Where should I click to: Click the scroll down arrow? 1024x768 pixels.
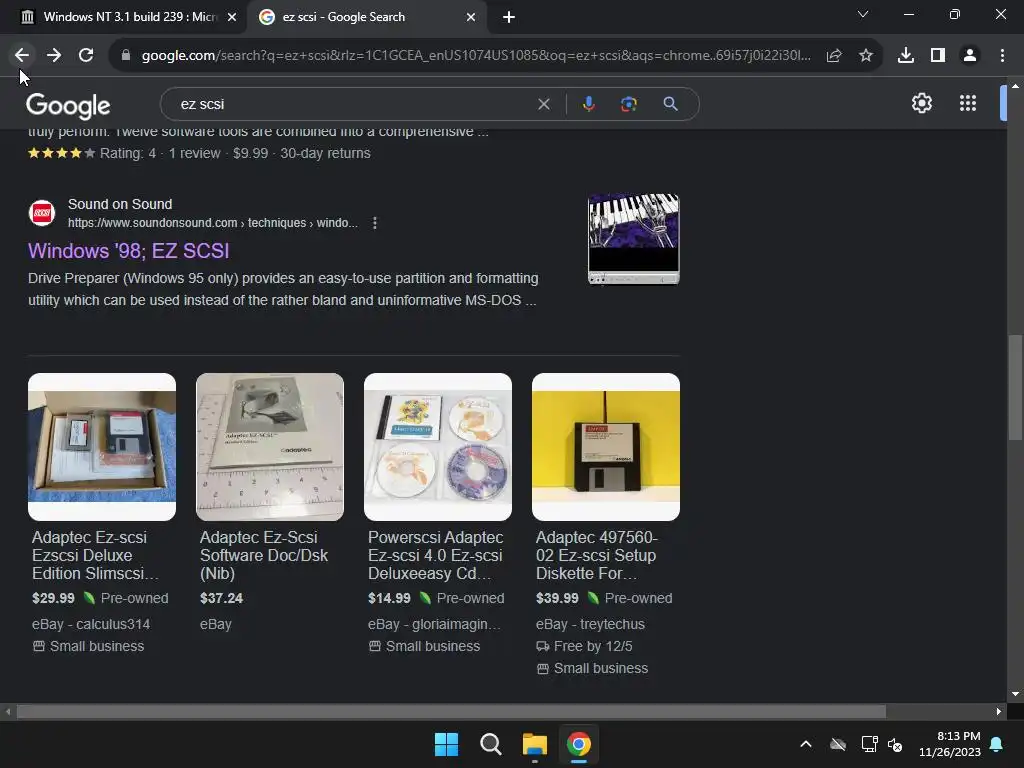(x=1015, y=694)
